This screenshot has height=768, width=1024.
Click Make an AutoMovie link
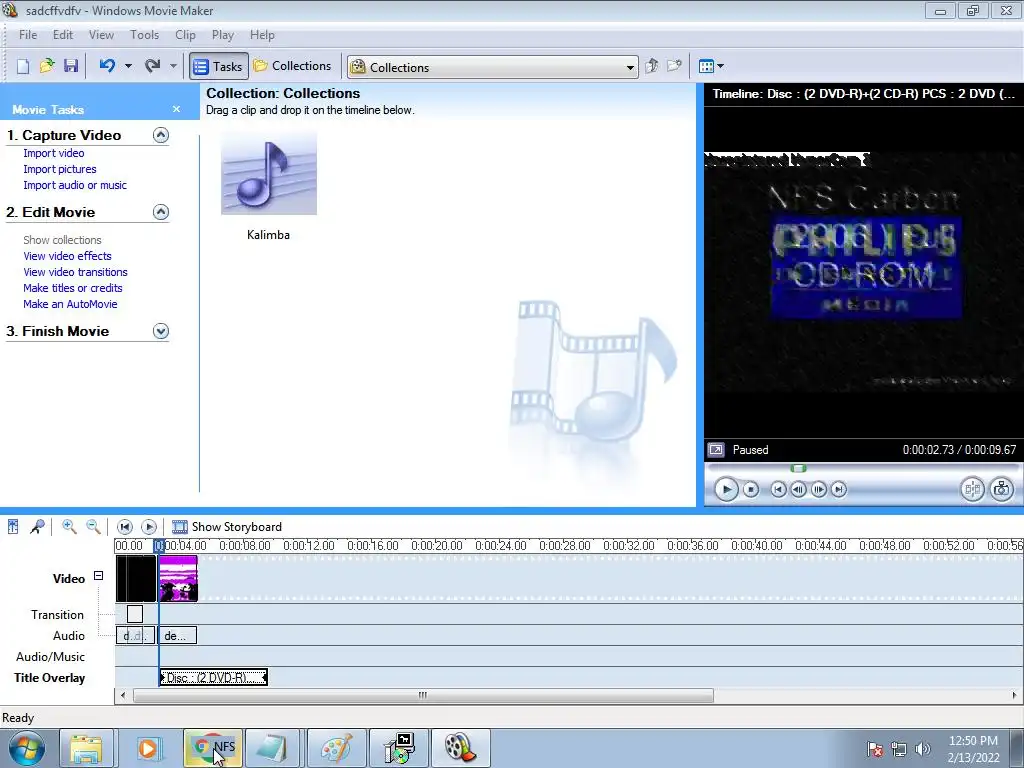tap(70, 304)
